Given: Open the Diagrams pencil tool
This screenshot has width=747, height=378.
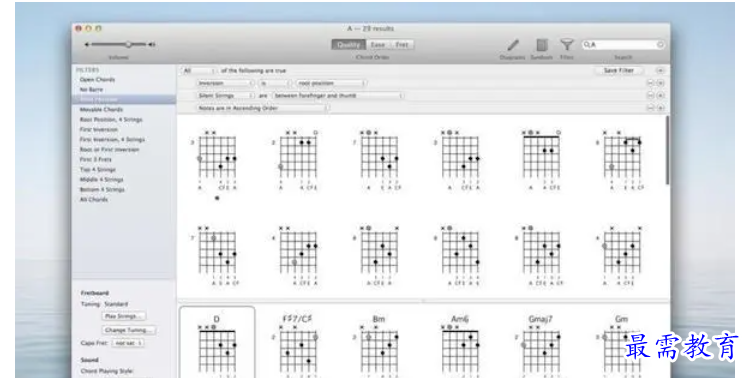Looking at the screenshot, I should 513,45.
